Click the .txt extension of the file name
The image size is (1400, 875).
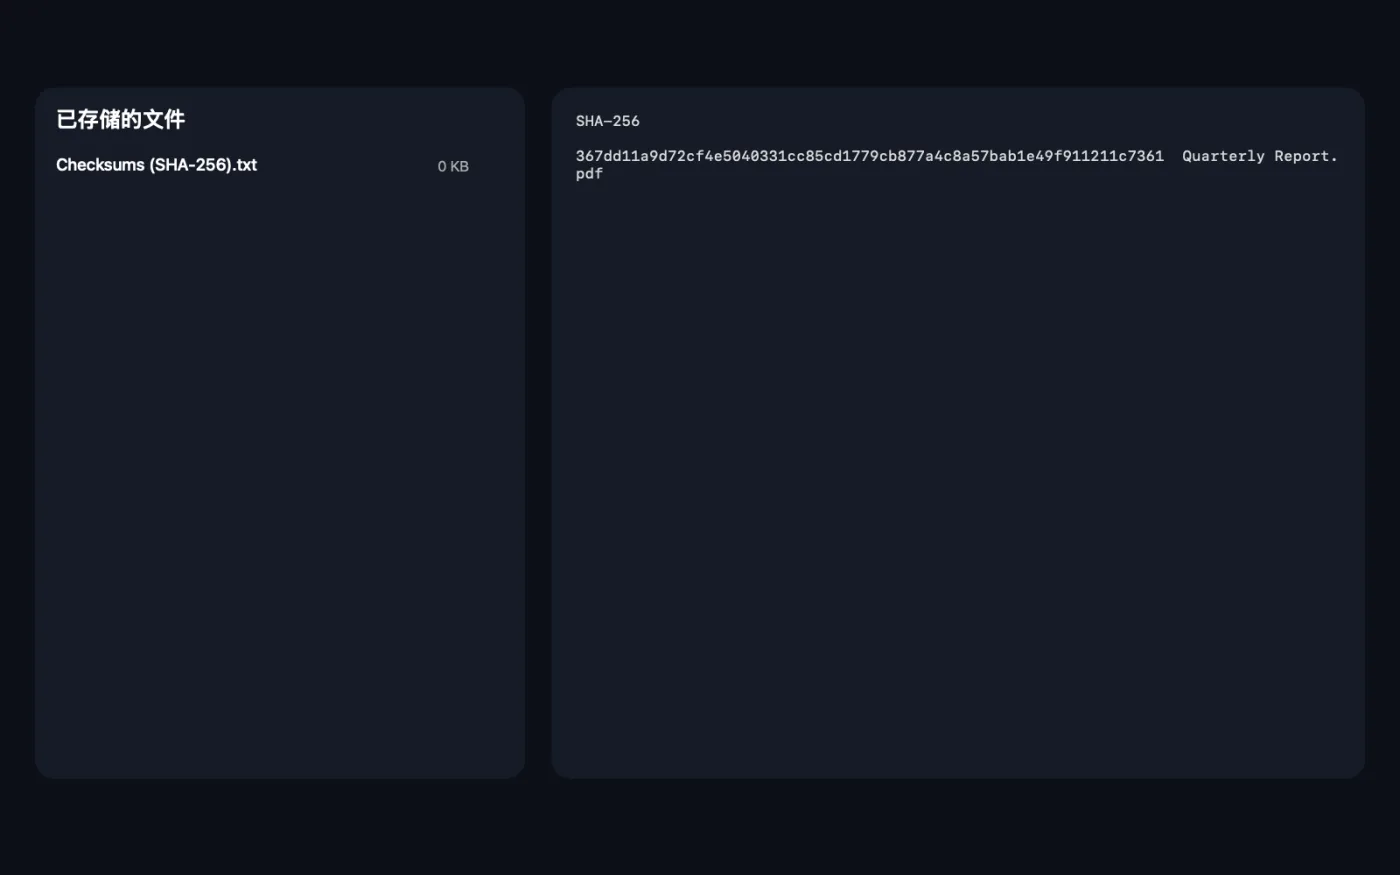click(246, 165)
